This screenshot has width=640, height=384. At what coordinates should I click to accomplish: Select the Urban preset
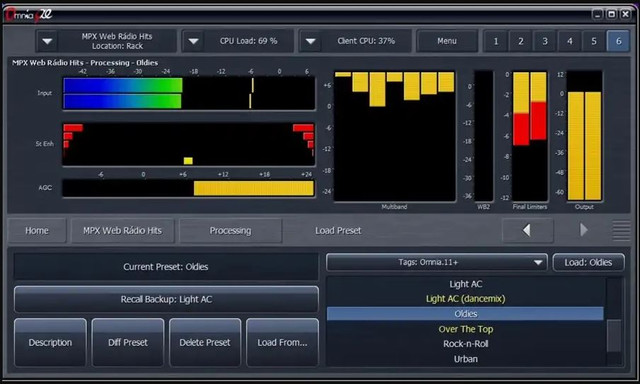click(465, 359)
